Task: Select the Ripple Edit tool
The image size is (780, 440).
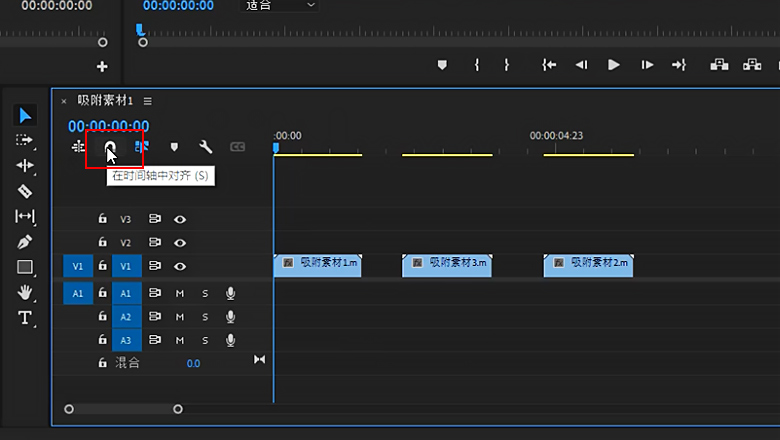Action: pyautogui.click(x=25, y=165)
